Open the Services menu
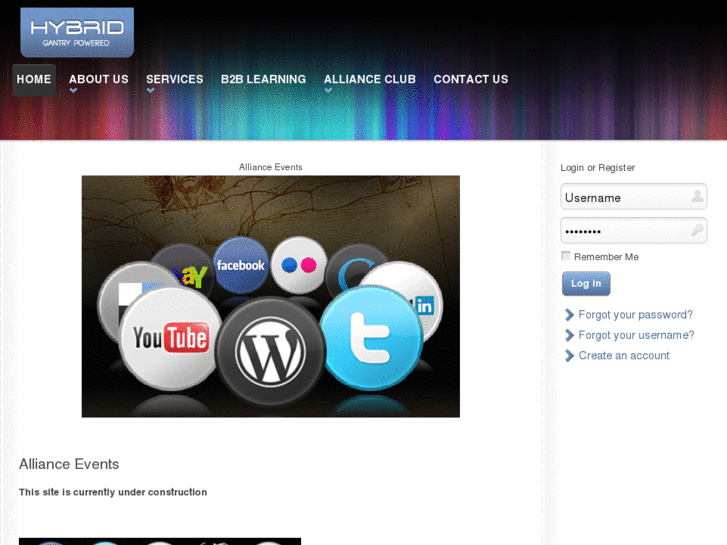Viewport: 727px width, 545px height. click(x=175, y=79)
